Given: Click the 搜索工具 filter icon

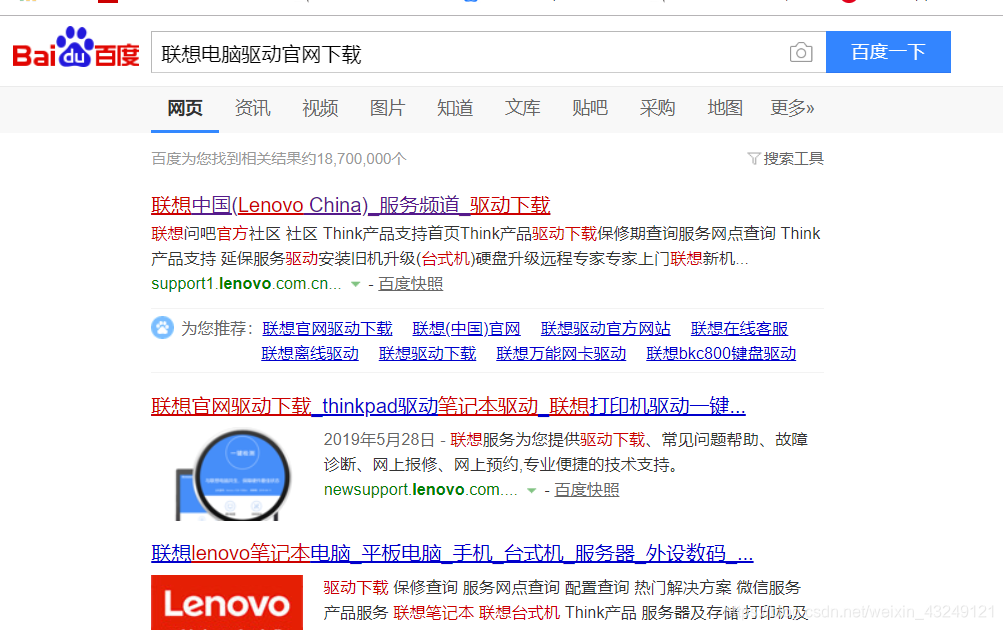Looking at the screenshot, I should tap(754, 159).
